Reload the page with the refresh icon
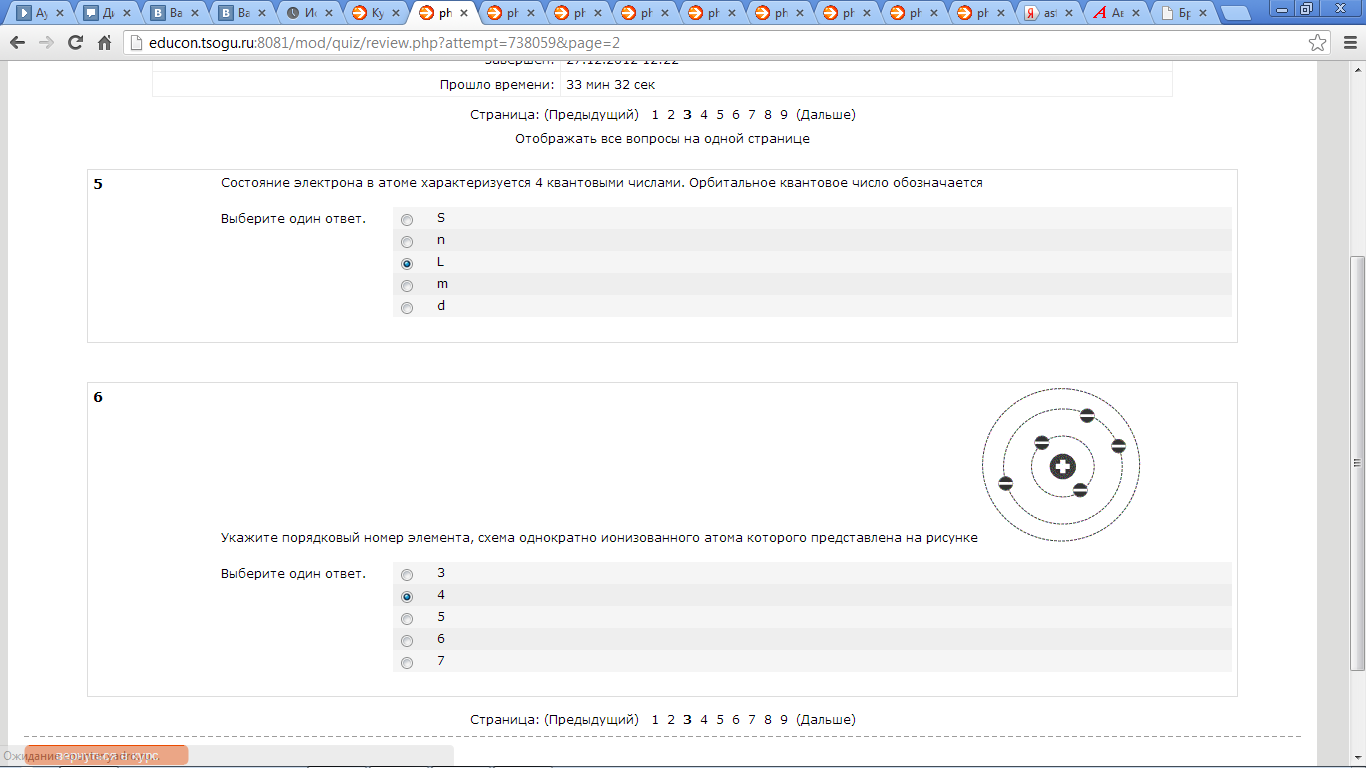Screen dimensions: 1366x768 coord(75,43)
